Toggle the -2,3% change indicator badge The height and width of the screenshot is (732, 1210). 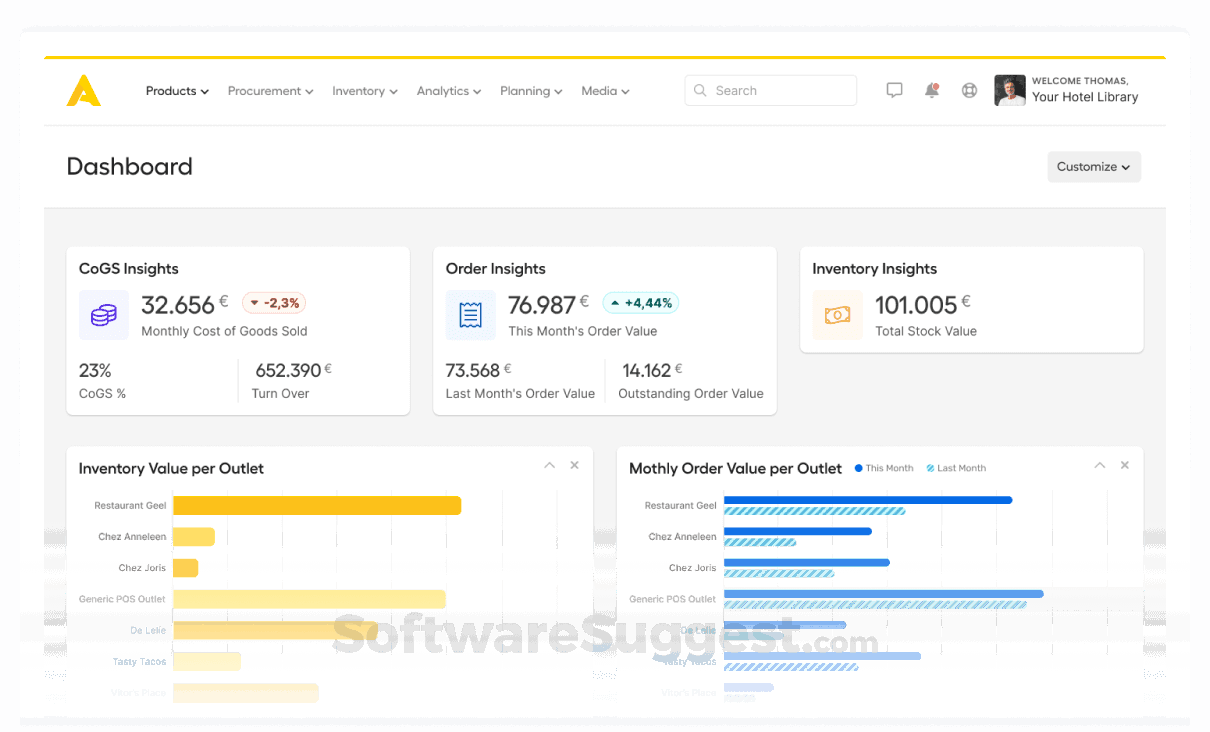click(x=273, y=302)
